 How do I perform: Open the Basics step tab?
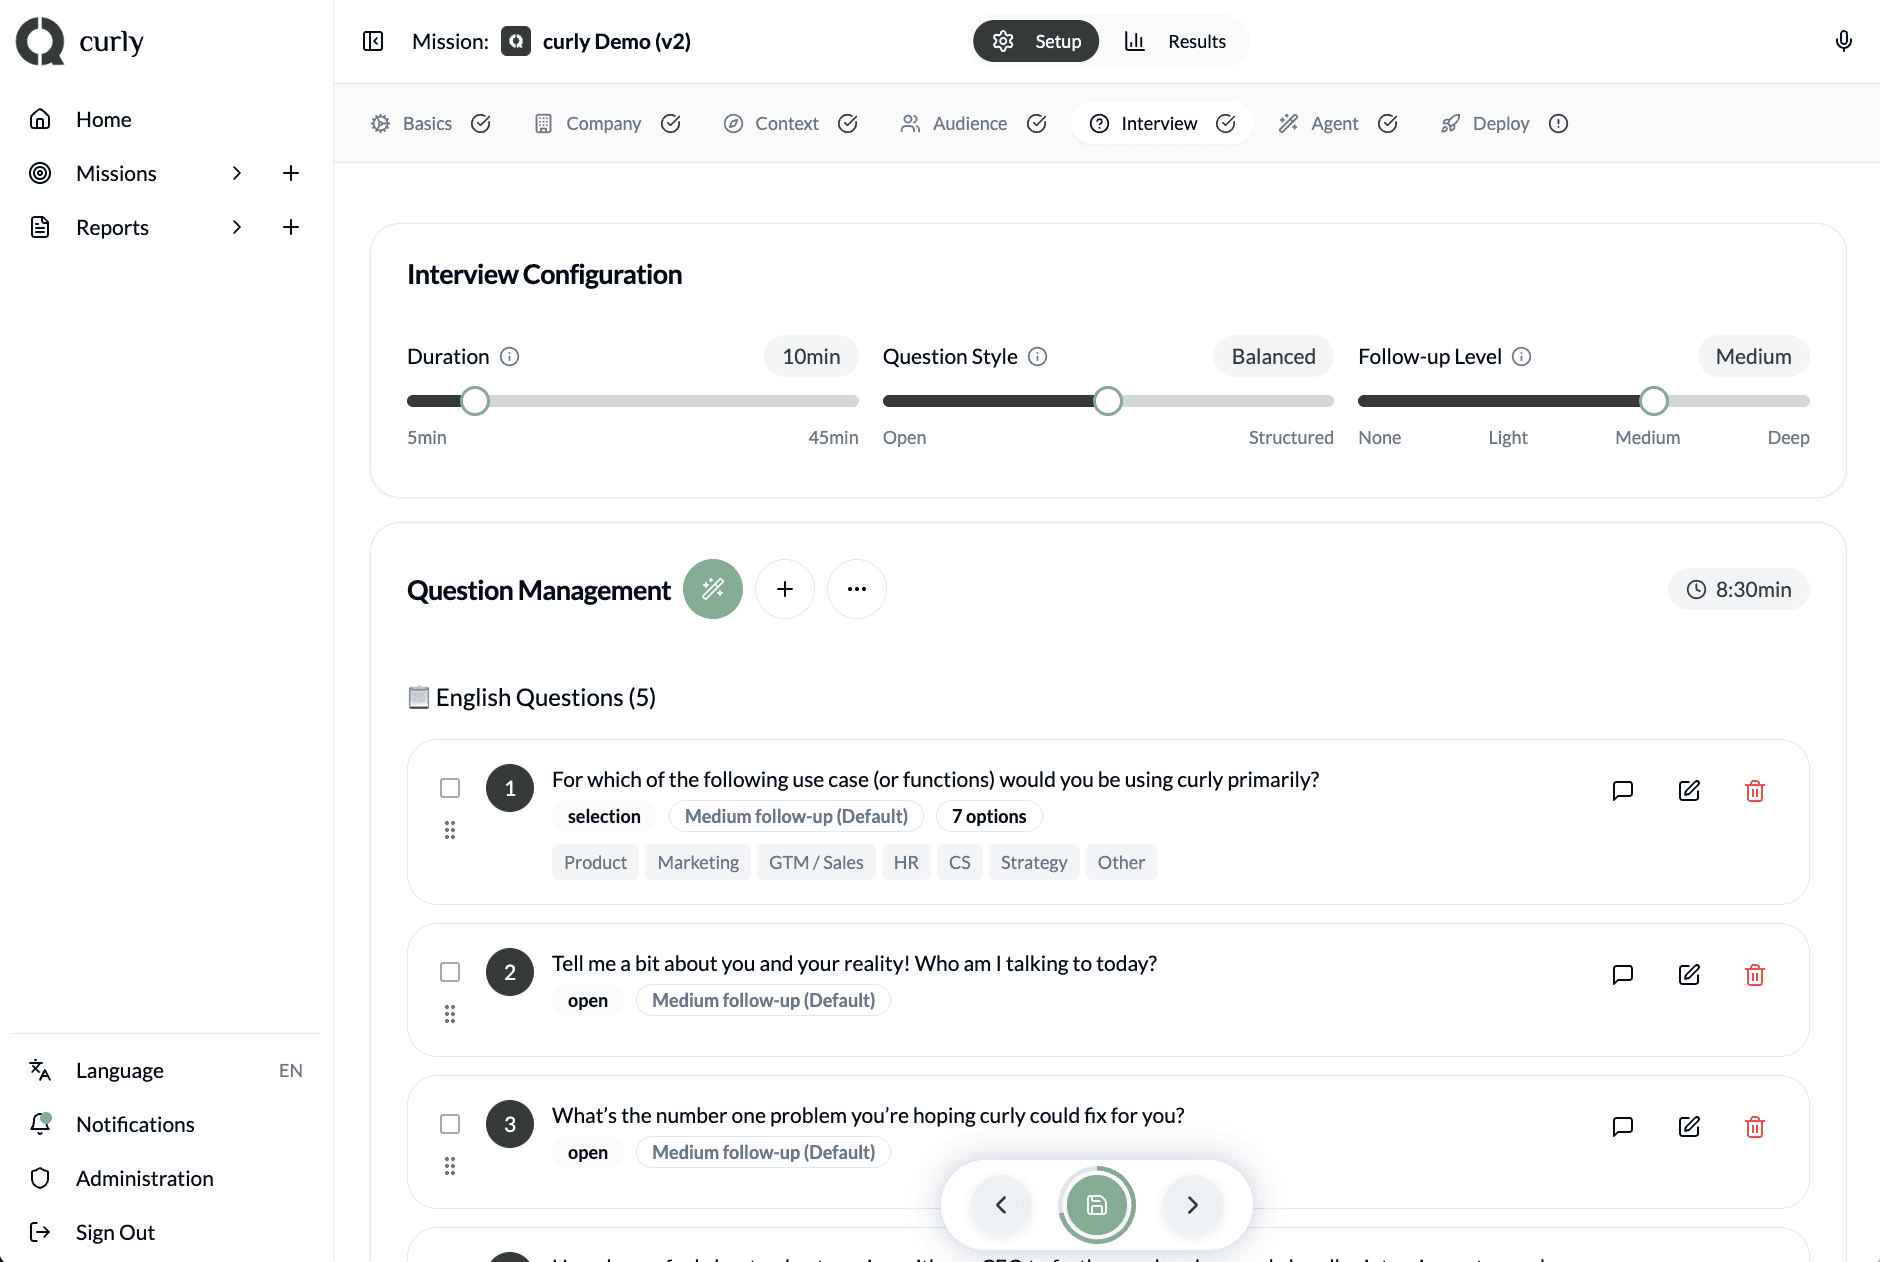[x=430, y=123]
